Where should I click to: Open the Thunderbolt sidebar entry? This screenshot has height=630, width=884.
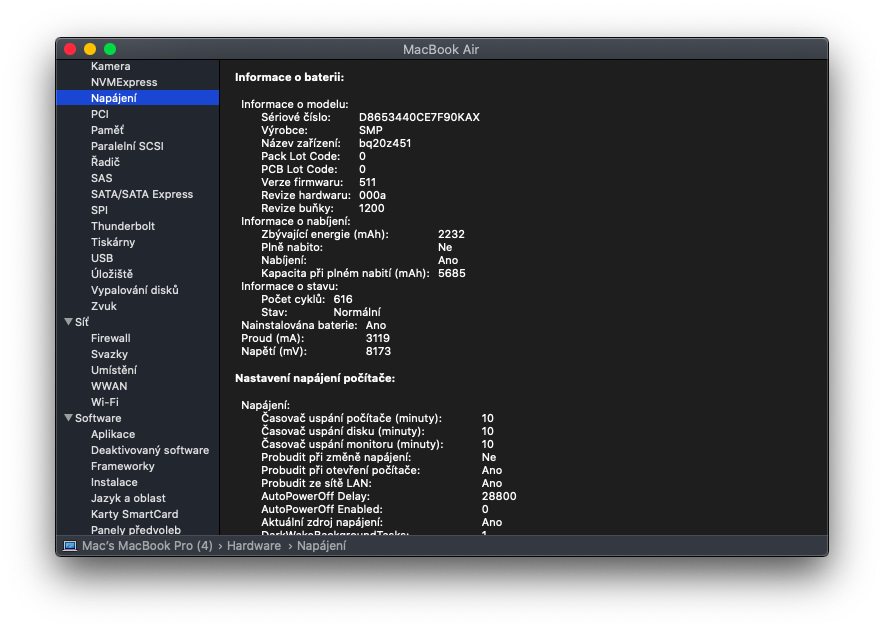coord(122,226)
